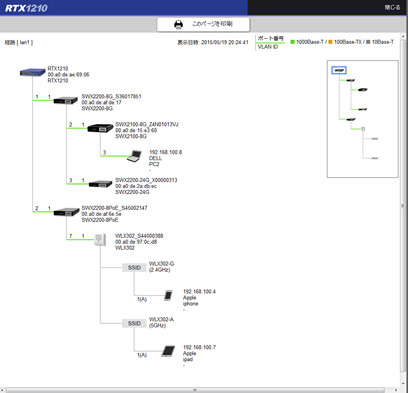Click the RTX1210 router icon

[x=32, y=72]
